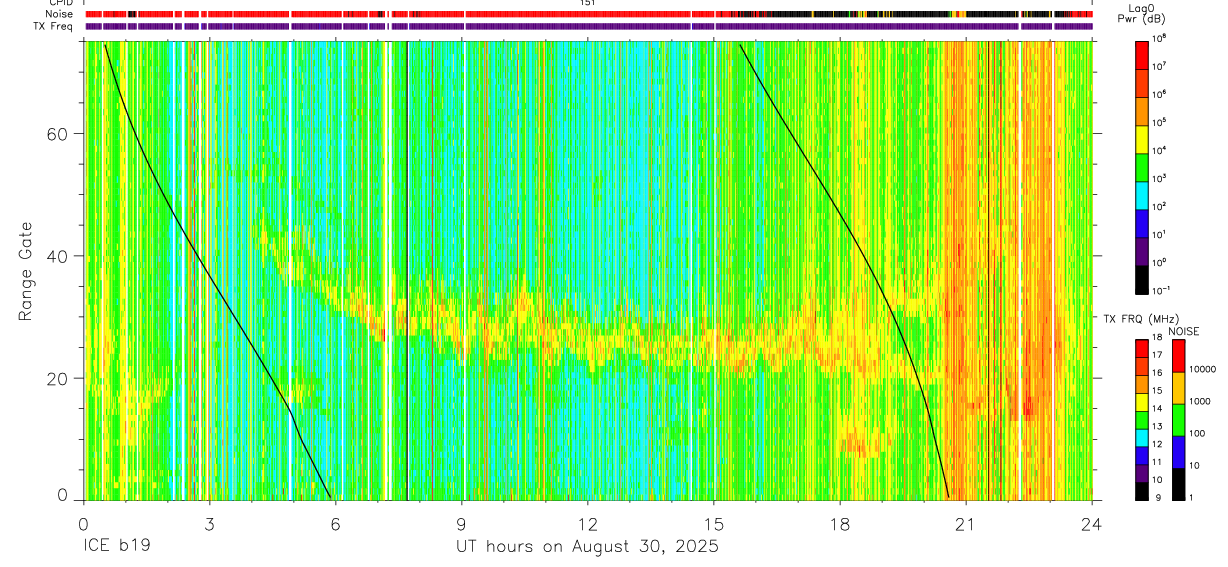Click the blue NOISE colorbar segment
Screen dimensions: 1228x567
point(1178,452)
